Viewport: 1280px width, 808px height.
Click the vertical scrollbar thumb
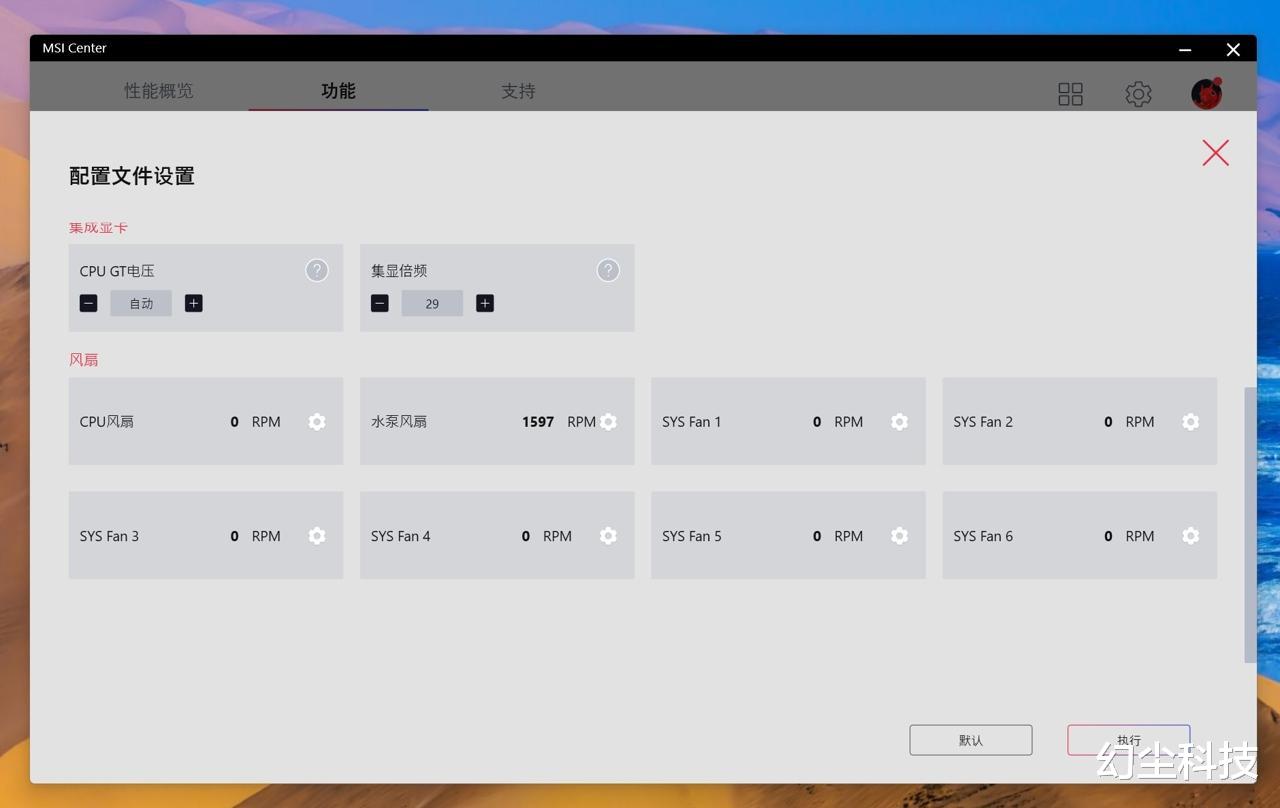[1250, 525]
